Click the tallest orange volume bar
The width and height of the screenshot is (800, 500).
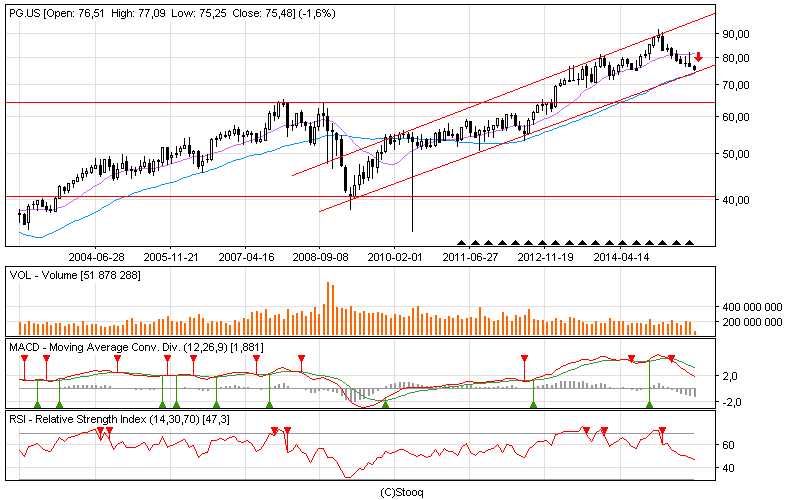click(328, 308)
